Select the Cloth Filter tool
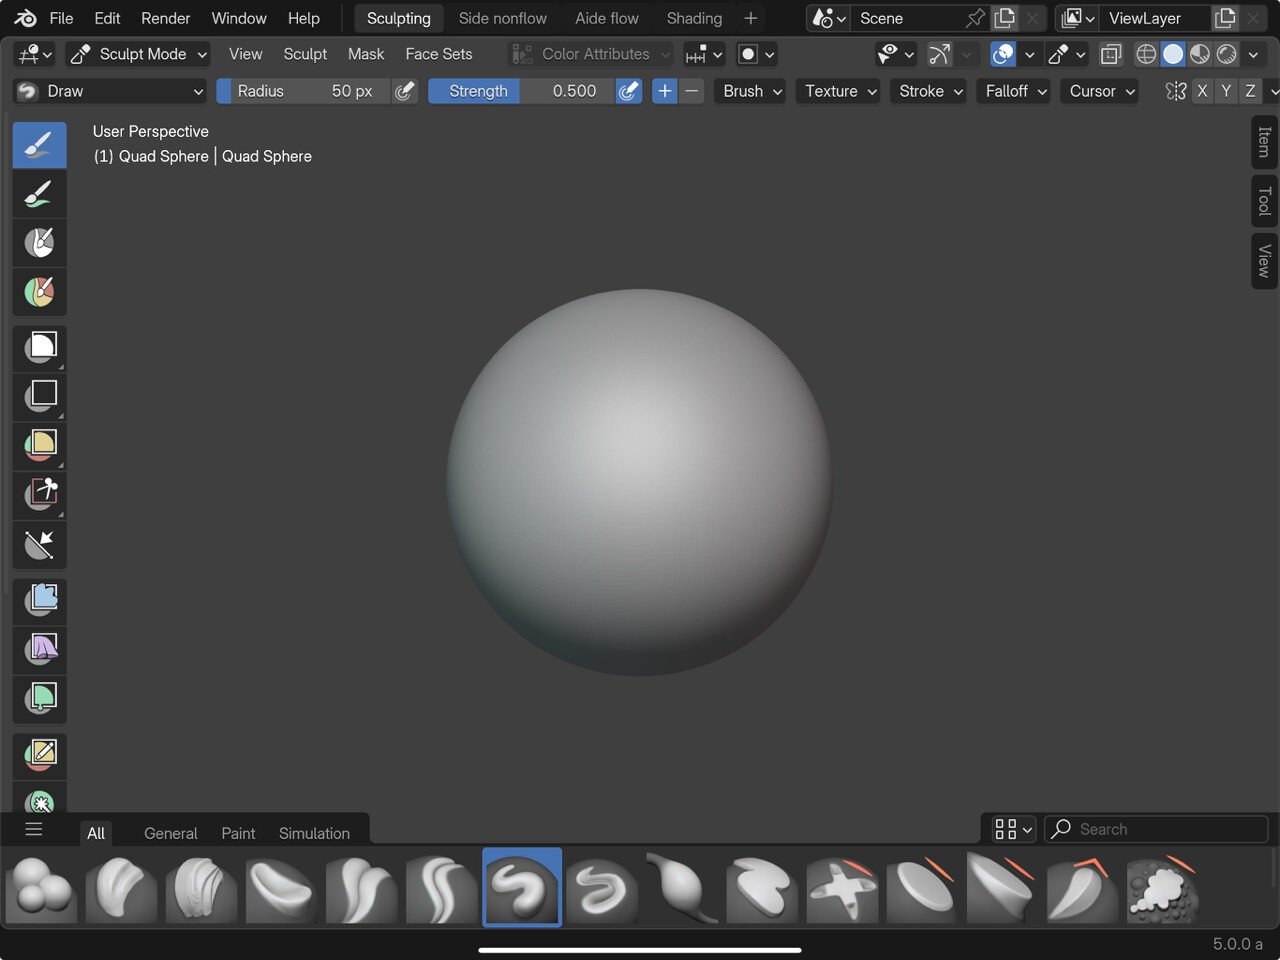Viewport: 1280px width, 960px height. point(40,650)
